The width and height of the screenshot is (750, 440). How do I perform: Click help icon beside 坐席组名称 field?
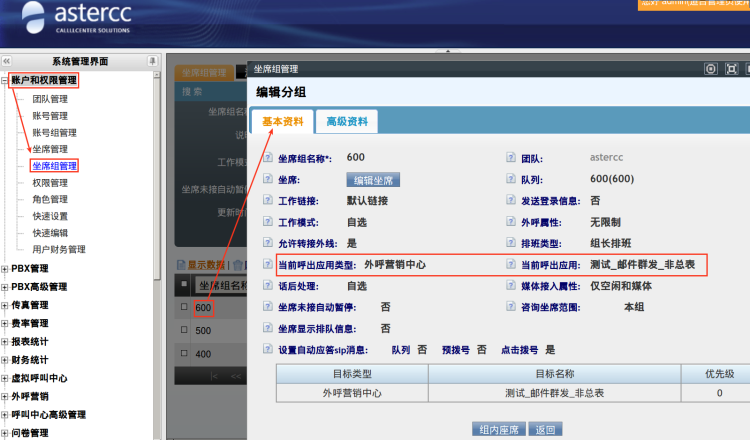click(267, 158)
